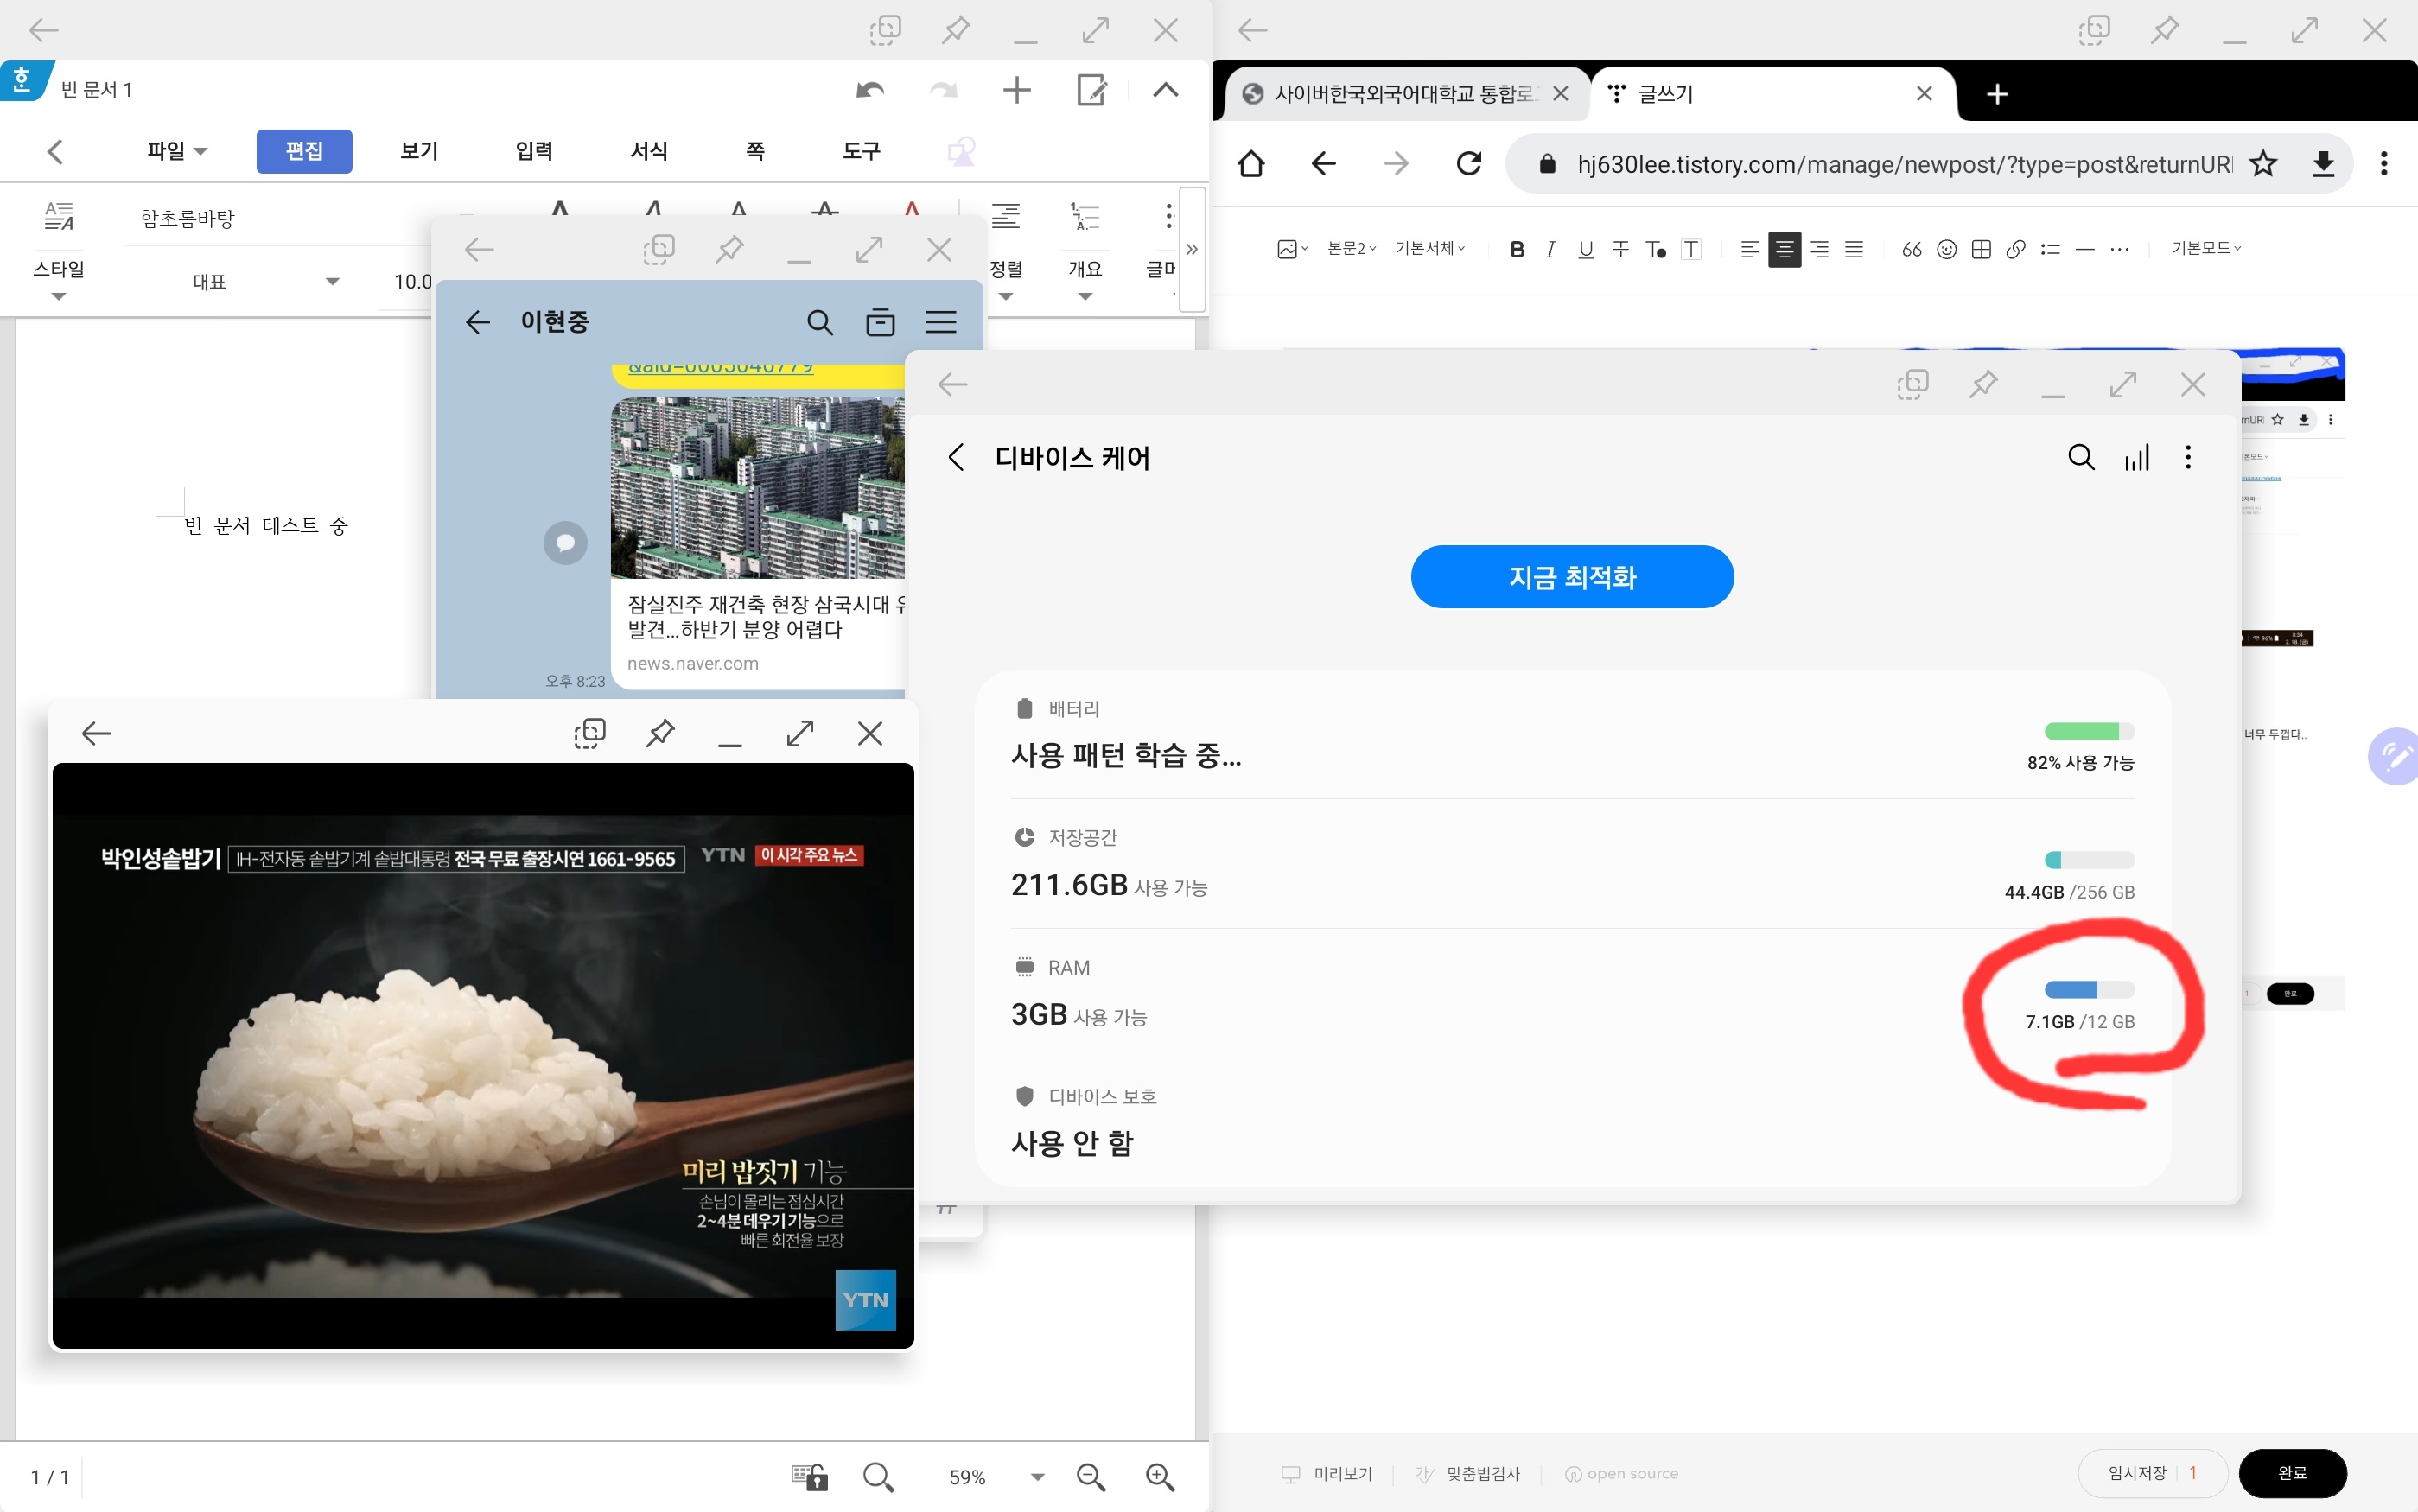Switch to the 보기 ribbon tab
The height and width of the screenshot is (1512, 2418).
click(419, 151)
